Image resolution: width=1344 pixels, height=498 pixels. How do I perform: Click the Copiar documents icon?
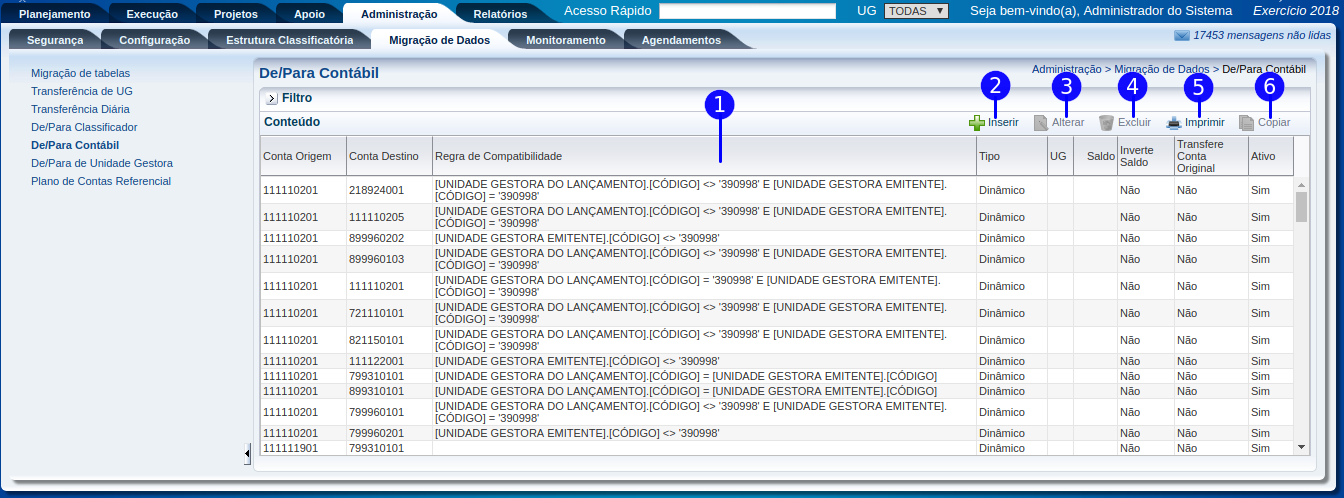click(x=1246, y=123)
